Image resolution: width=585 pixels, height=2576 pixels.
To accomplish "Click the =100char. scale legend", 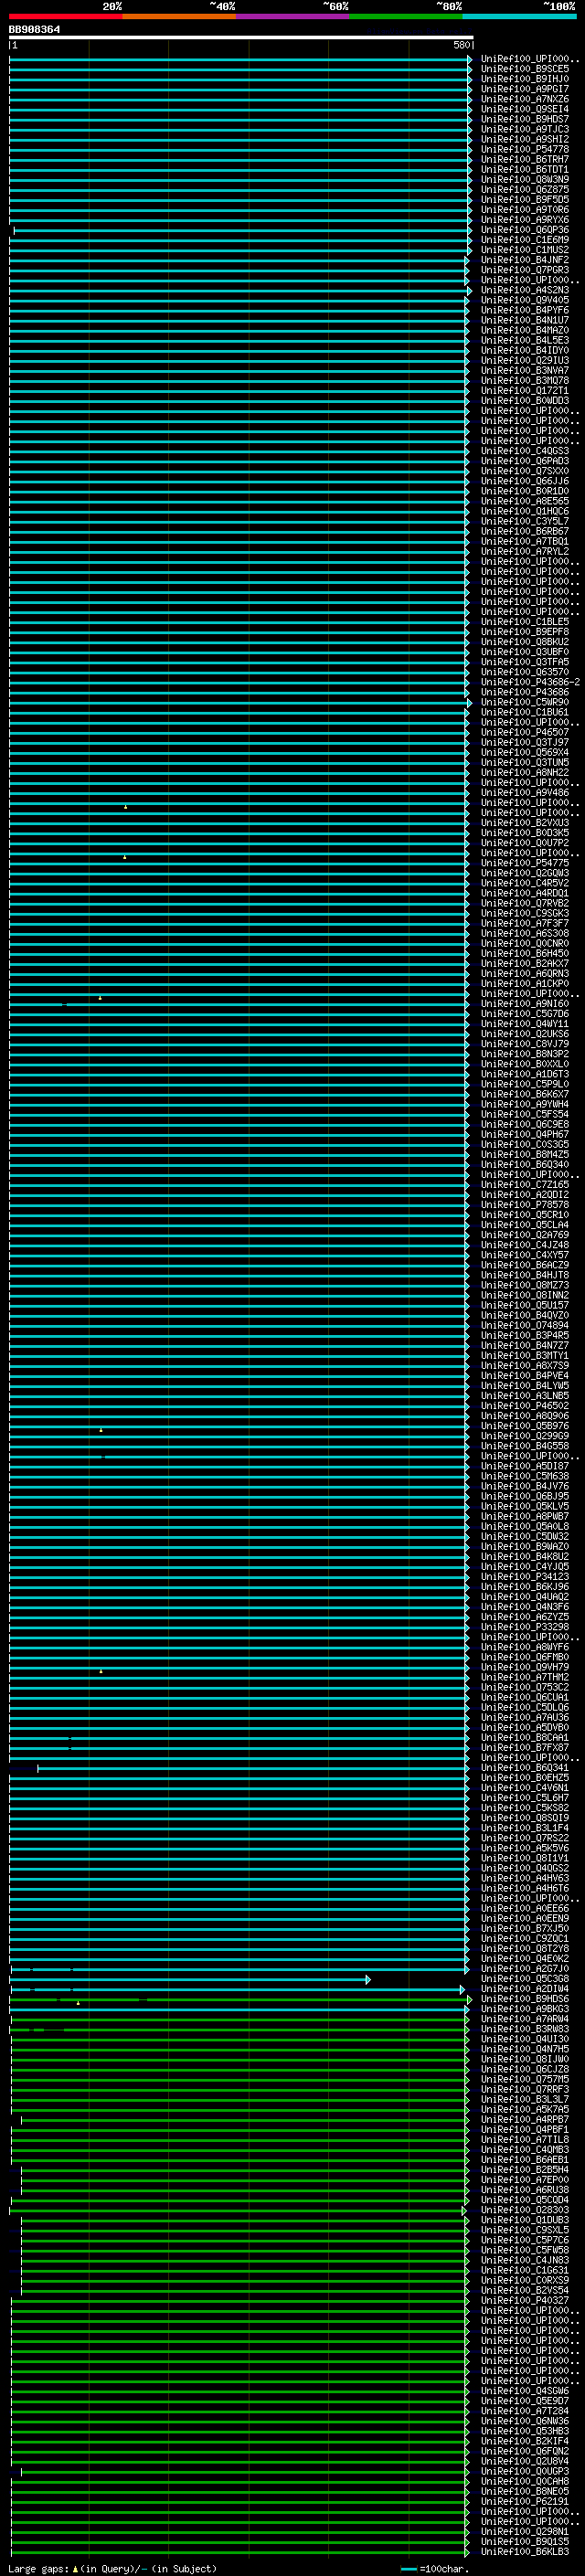I will click(x=437, y=2568).
